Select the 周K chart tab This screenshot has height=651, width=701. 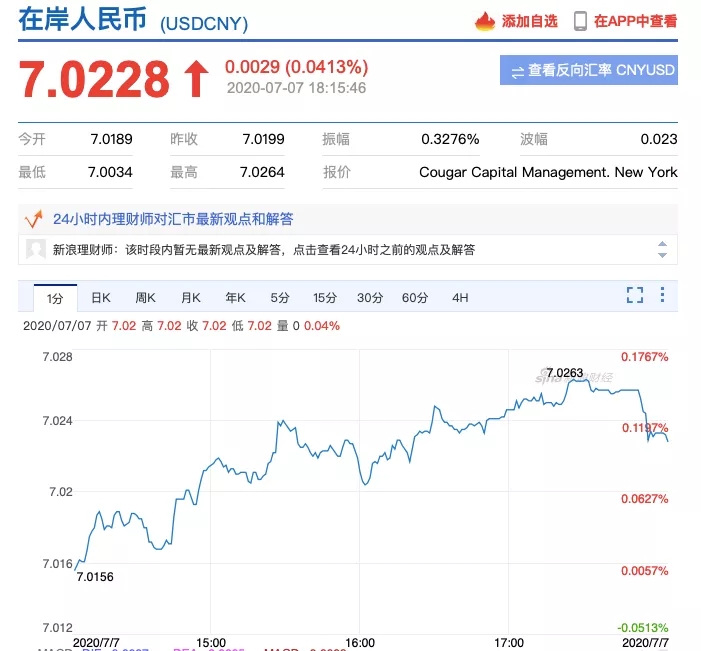145,298
